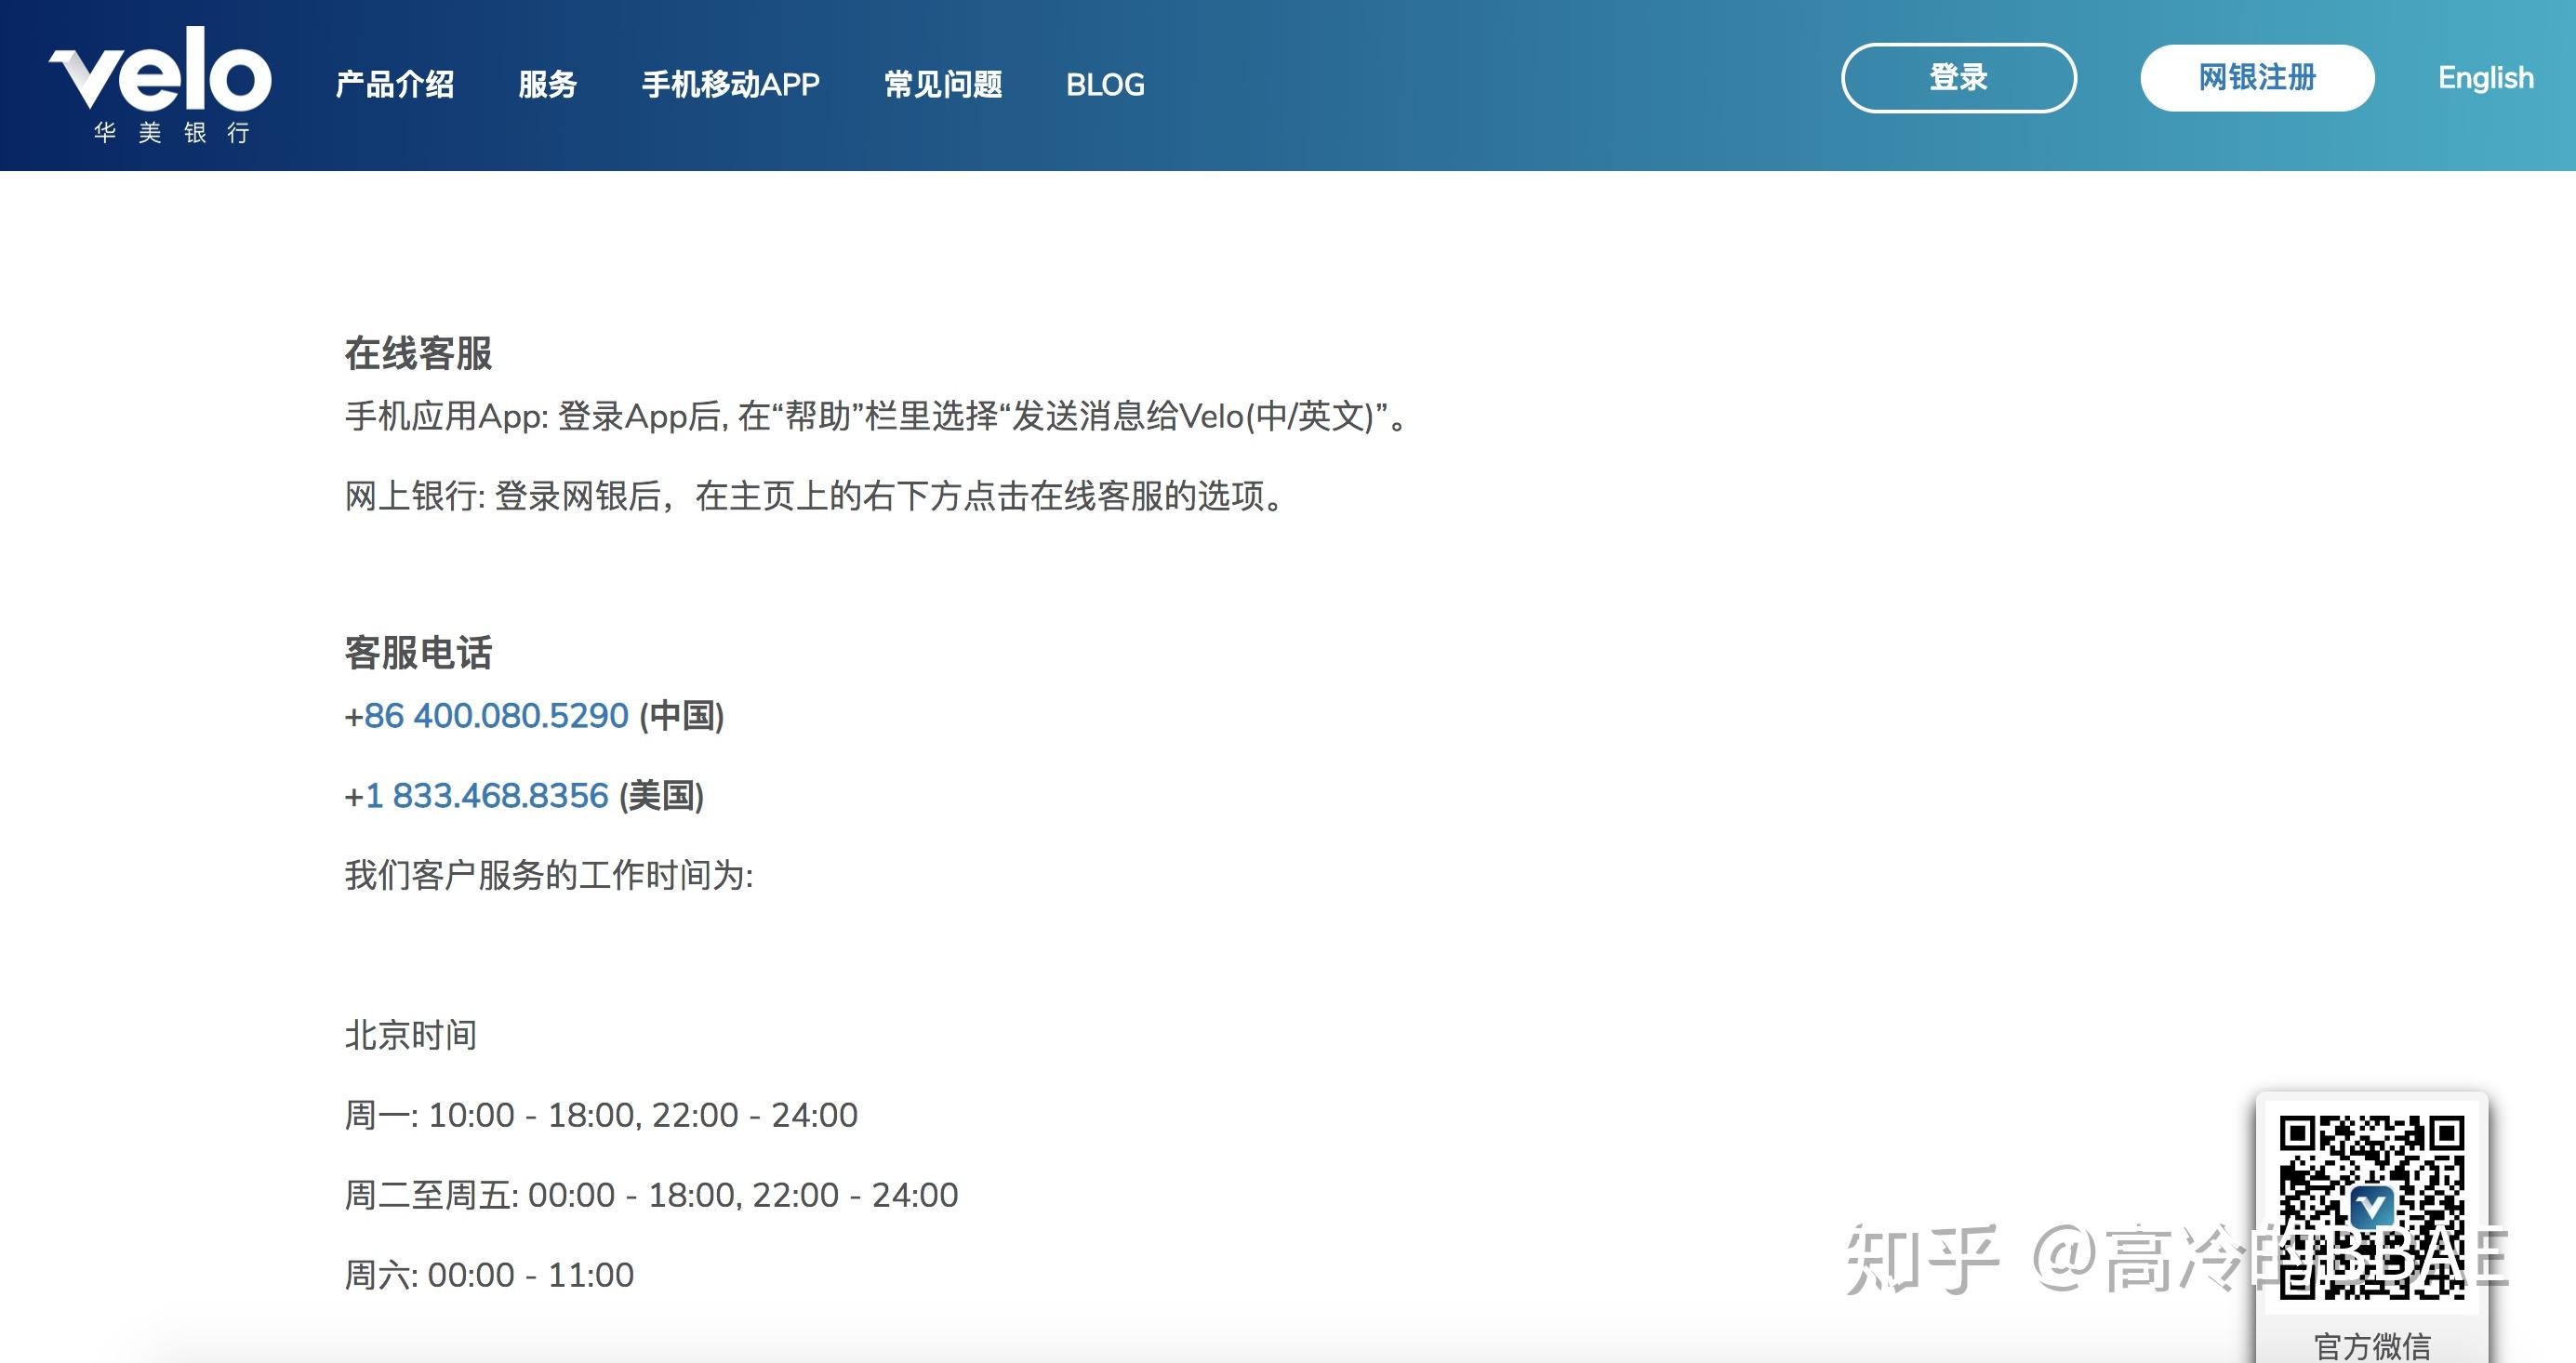Click the (中国) label after the phone number
The image size is (2576, 1363).
tap(682, 716)
